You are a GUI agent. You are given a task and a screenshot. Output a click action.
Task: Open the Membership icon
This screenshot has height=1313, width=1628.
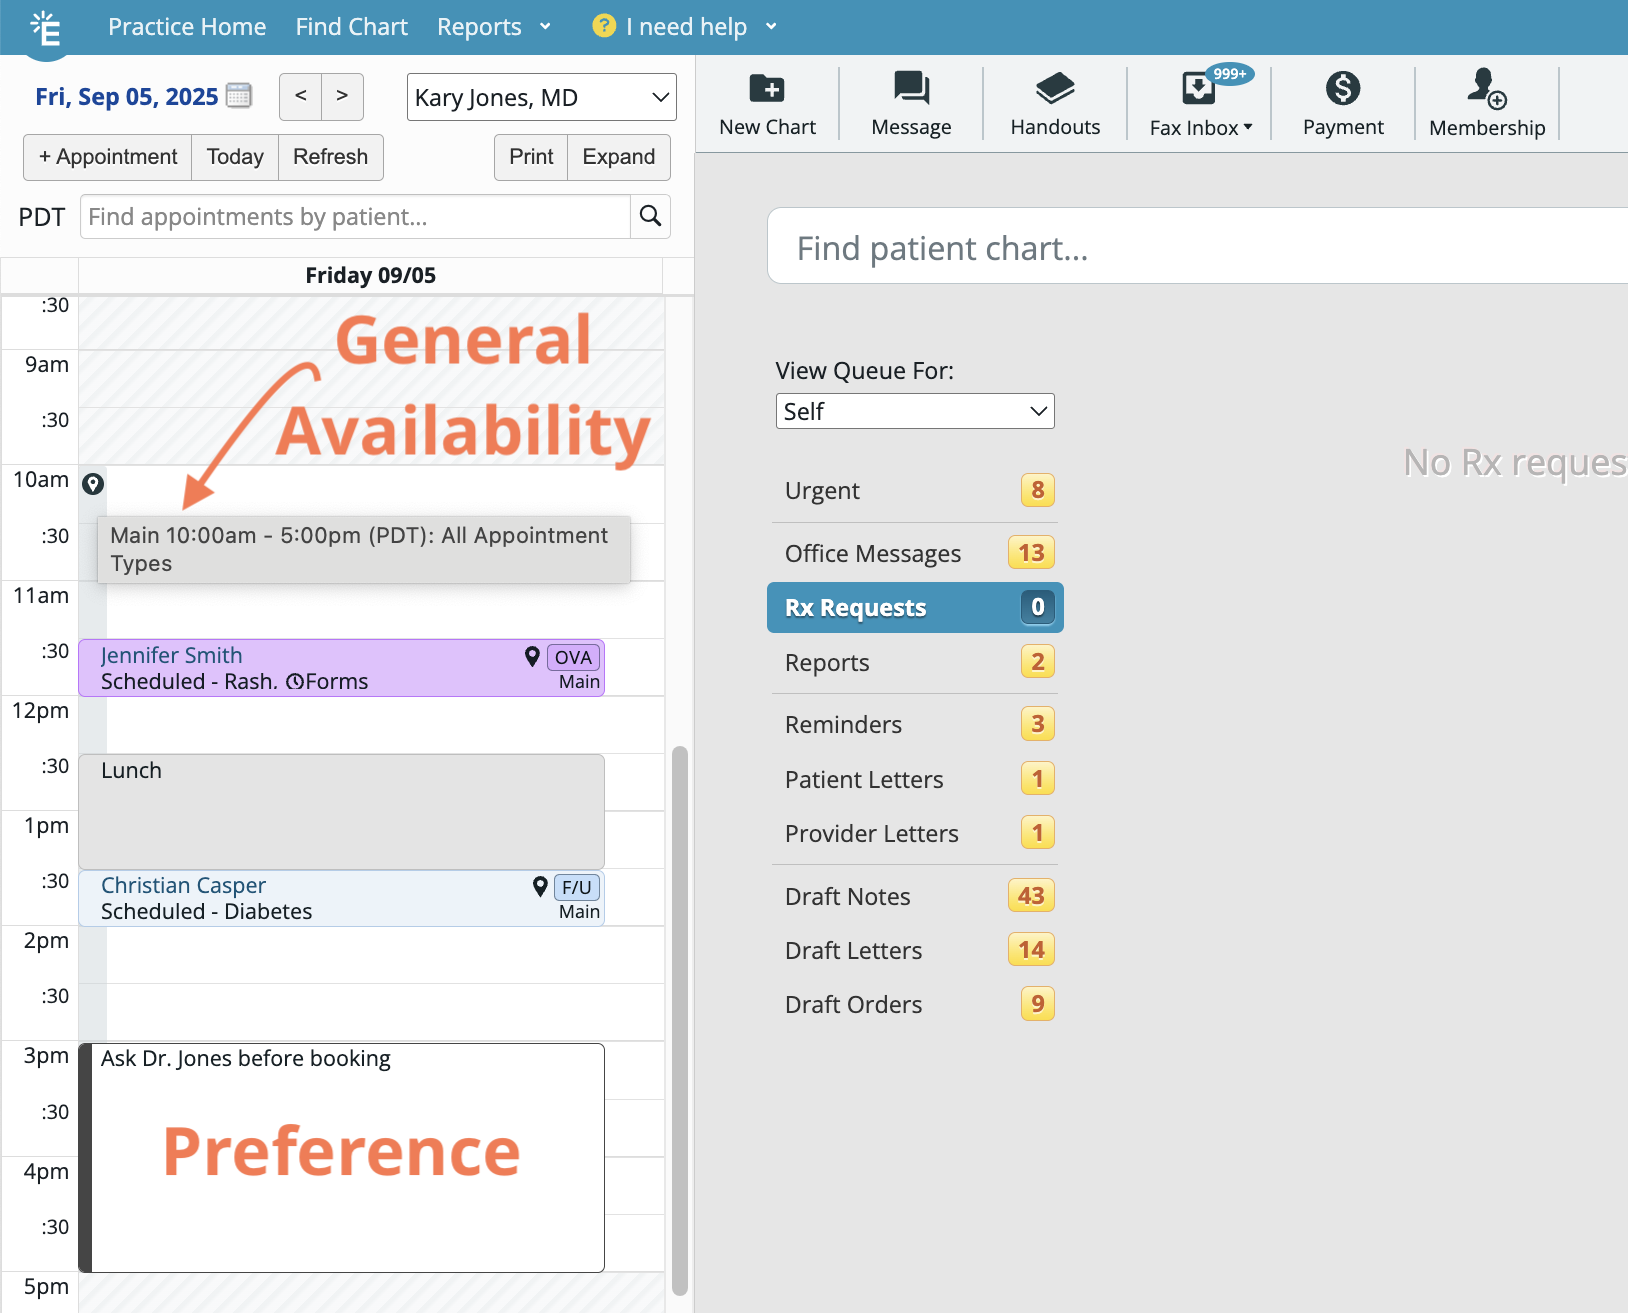pos(1486,89)
